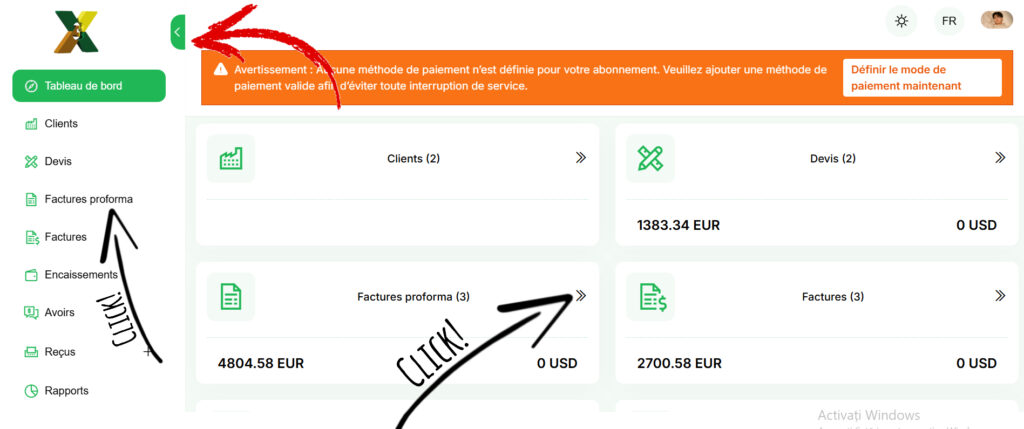1024x429 pixels.
Task: Click the Clients icon in sidebar
Action: tap(31, 124)
